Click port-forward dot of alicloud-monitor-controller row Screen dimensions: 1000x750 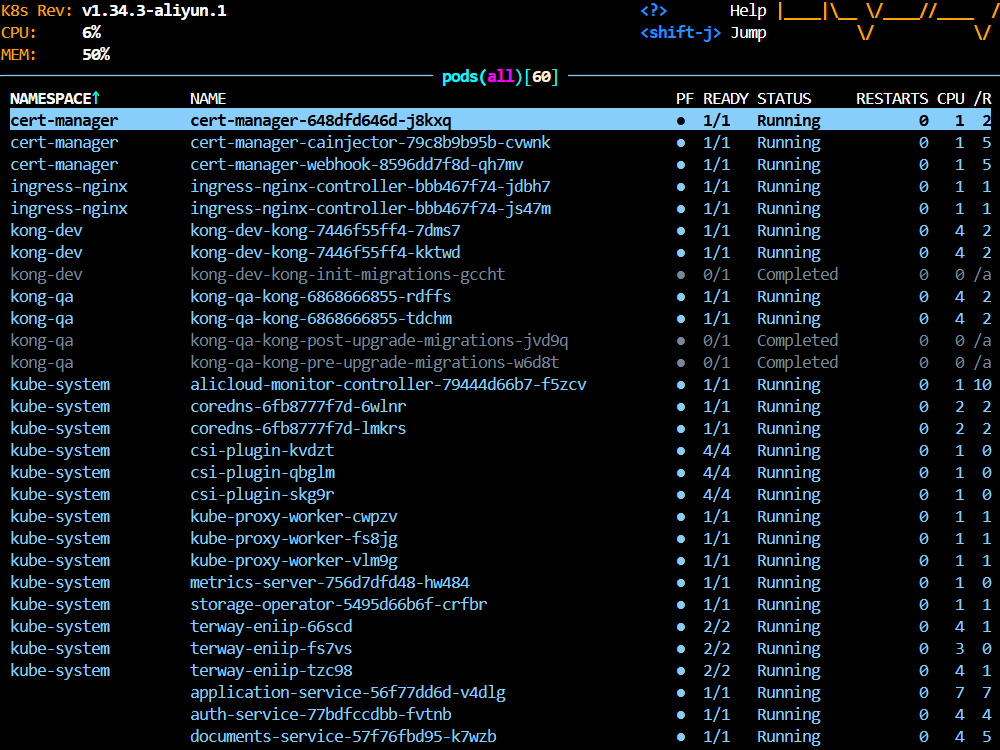tap(680, 385)
